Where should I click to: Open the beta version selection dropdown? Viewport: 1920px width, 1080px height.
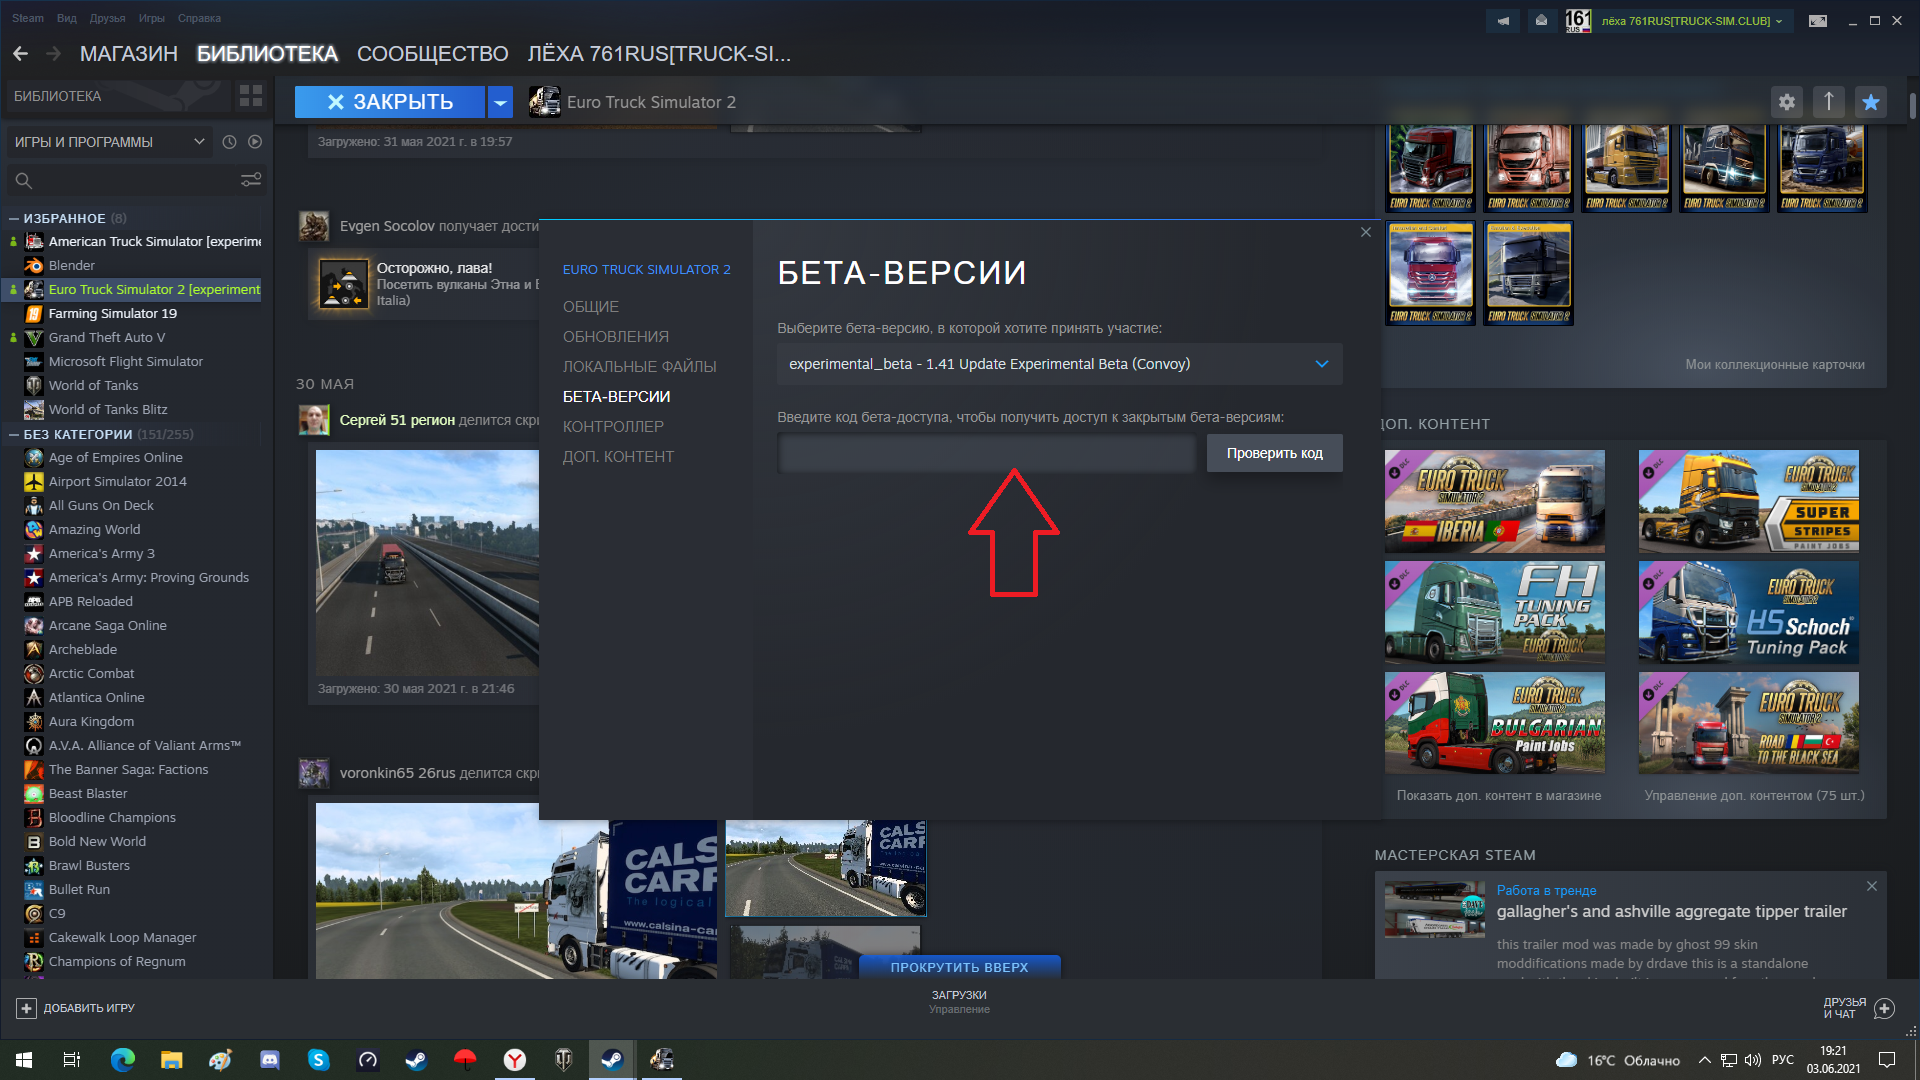pos(1059,364)
